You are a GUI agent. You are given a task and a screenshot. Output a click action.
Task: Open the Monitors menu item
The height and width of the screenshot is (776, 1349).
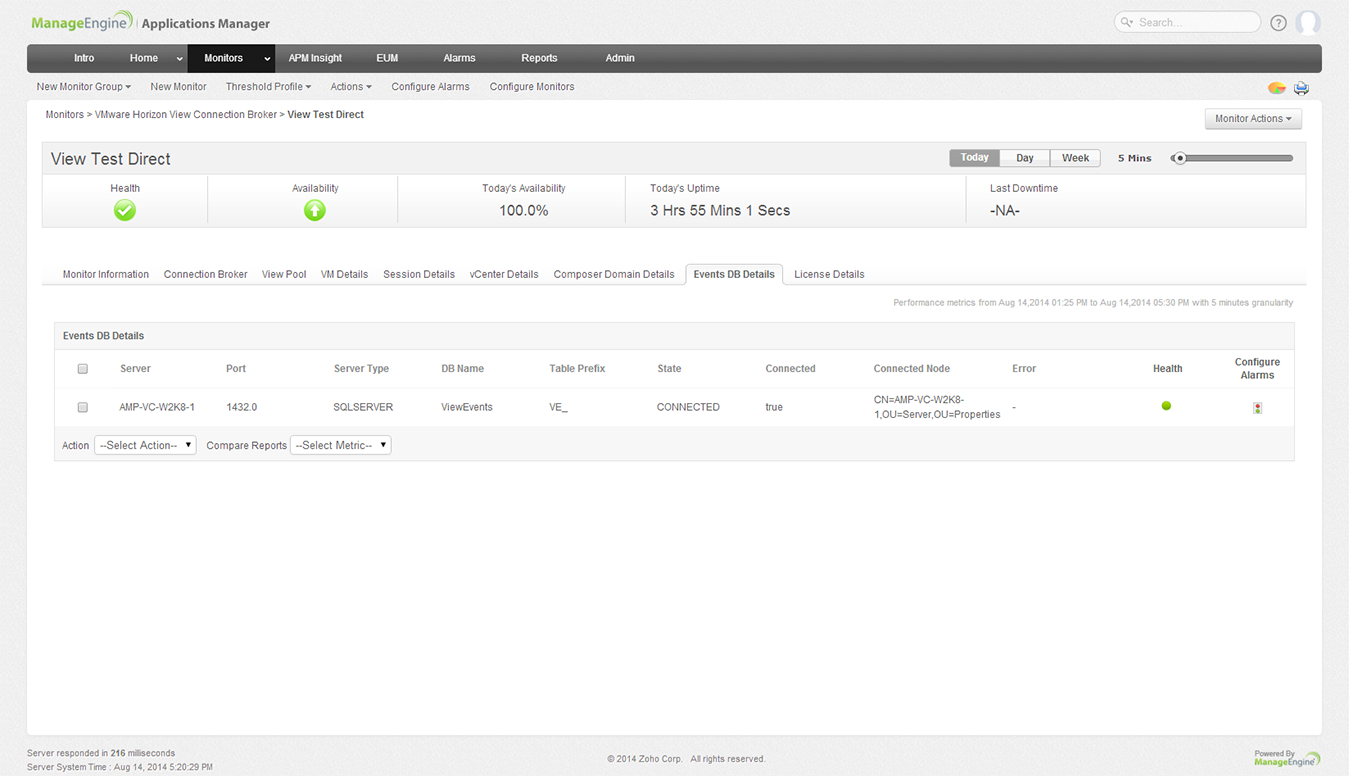[x=223, y=58]
